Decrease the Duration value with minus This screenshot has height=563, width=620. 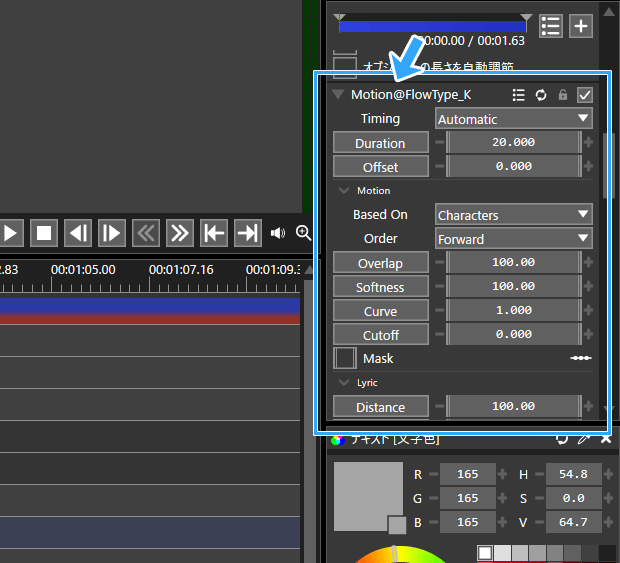click(440, 142)
